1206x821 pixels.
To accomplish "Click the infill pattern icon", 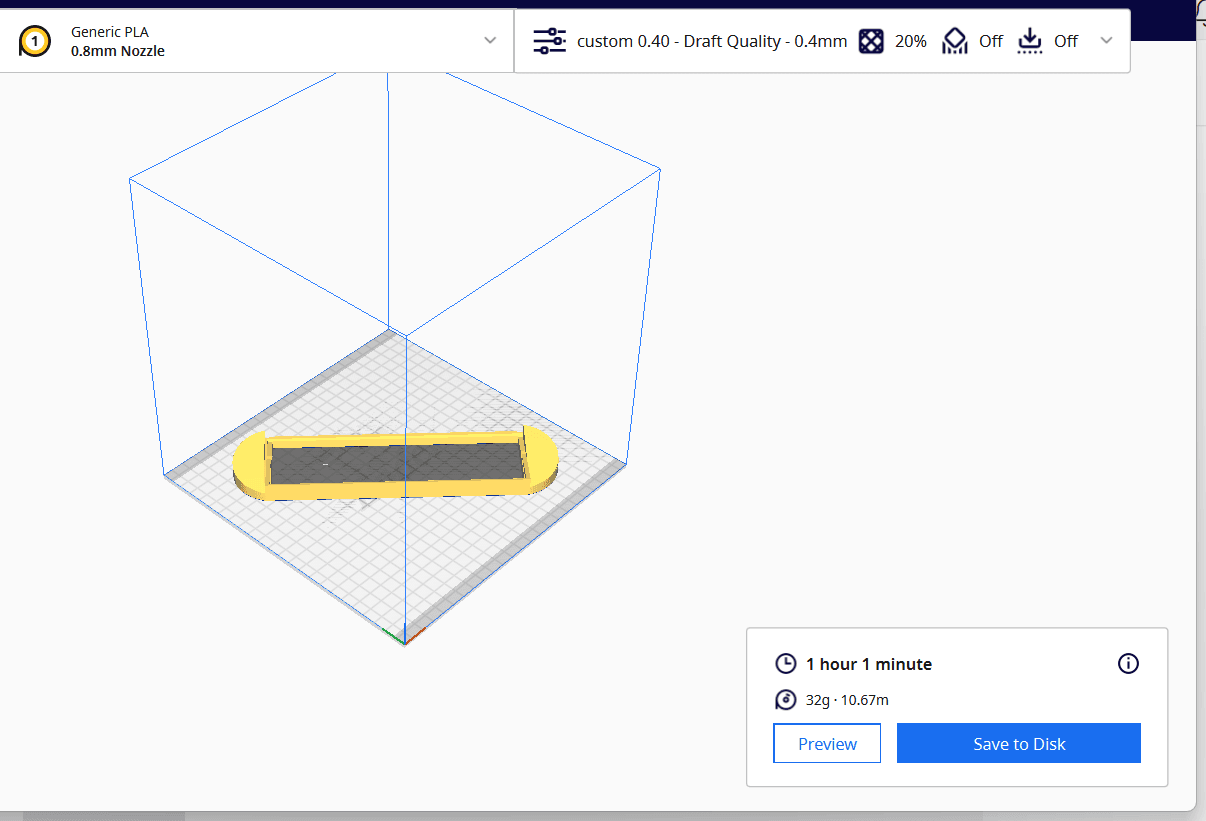I will click(x=871, y=41).
